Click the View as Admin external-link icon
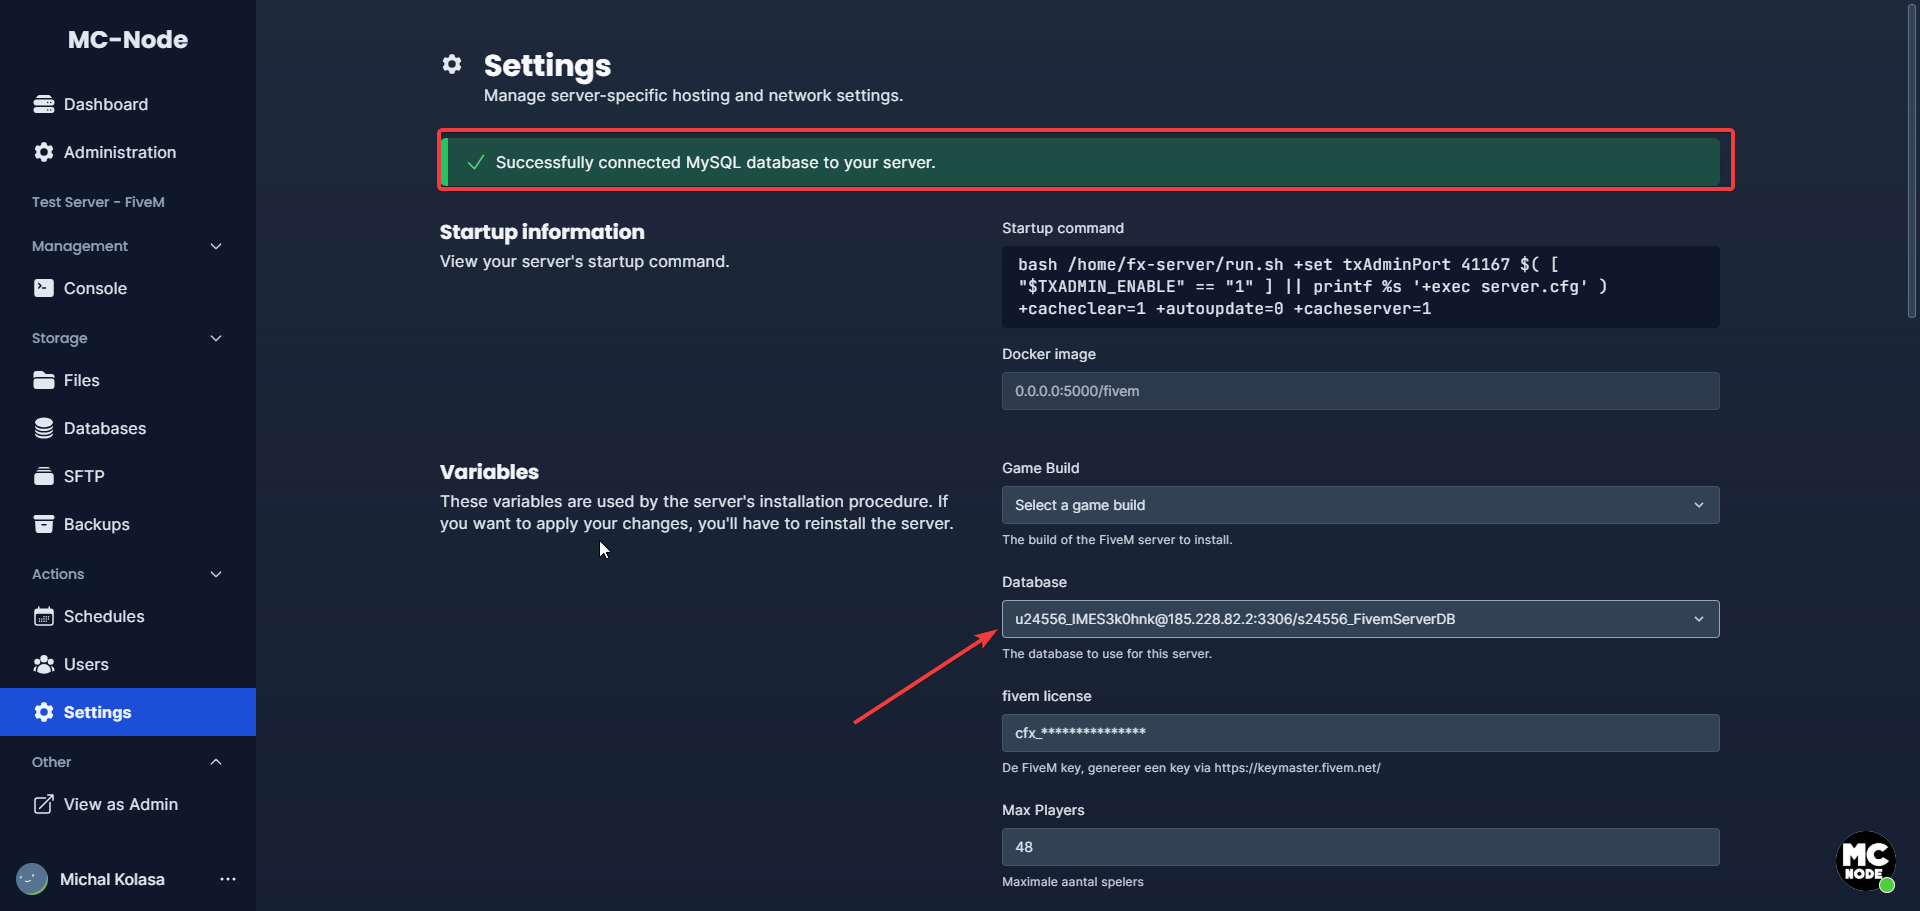 pyautogui.click(x=44, y=804)
